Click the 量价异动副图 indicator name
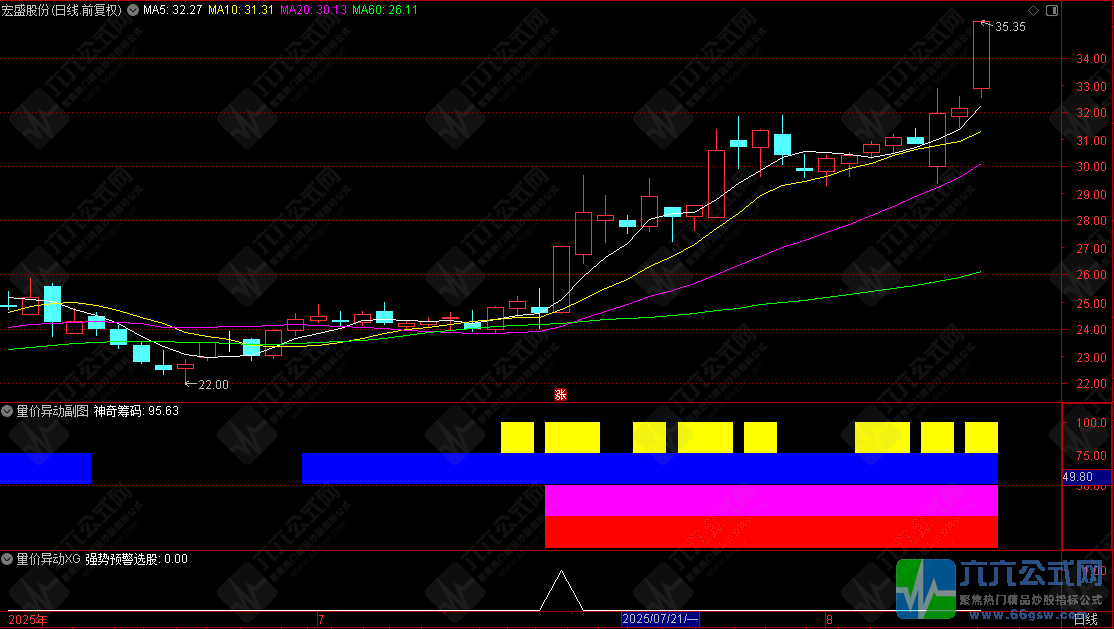The image size is (1114, 629). pyautogui.click(x=53, y=411)
